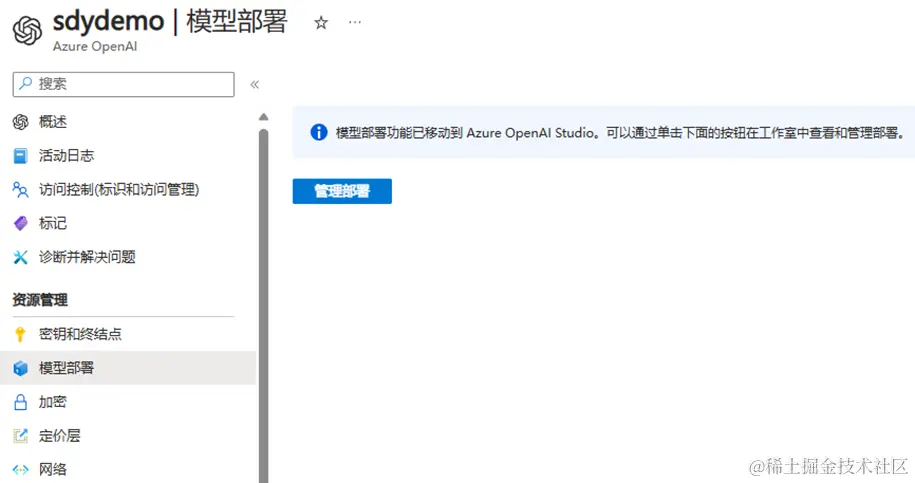Select 模型部署 in the sidebar
The width and height of the screenshot is (915, 483).
coord(128,368)
